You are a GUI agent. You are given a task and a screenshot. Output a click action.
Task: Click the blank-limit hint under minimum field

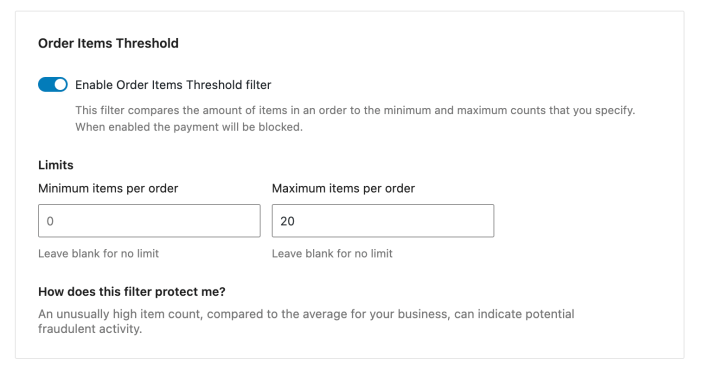98,253
